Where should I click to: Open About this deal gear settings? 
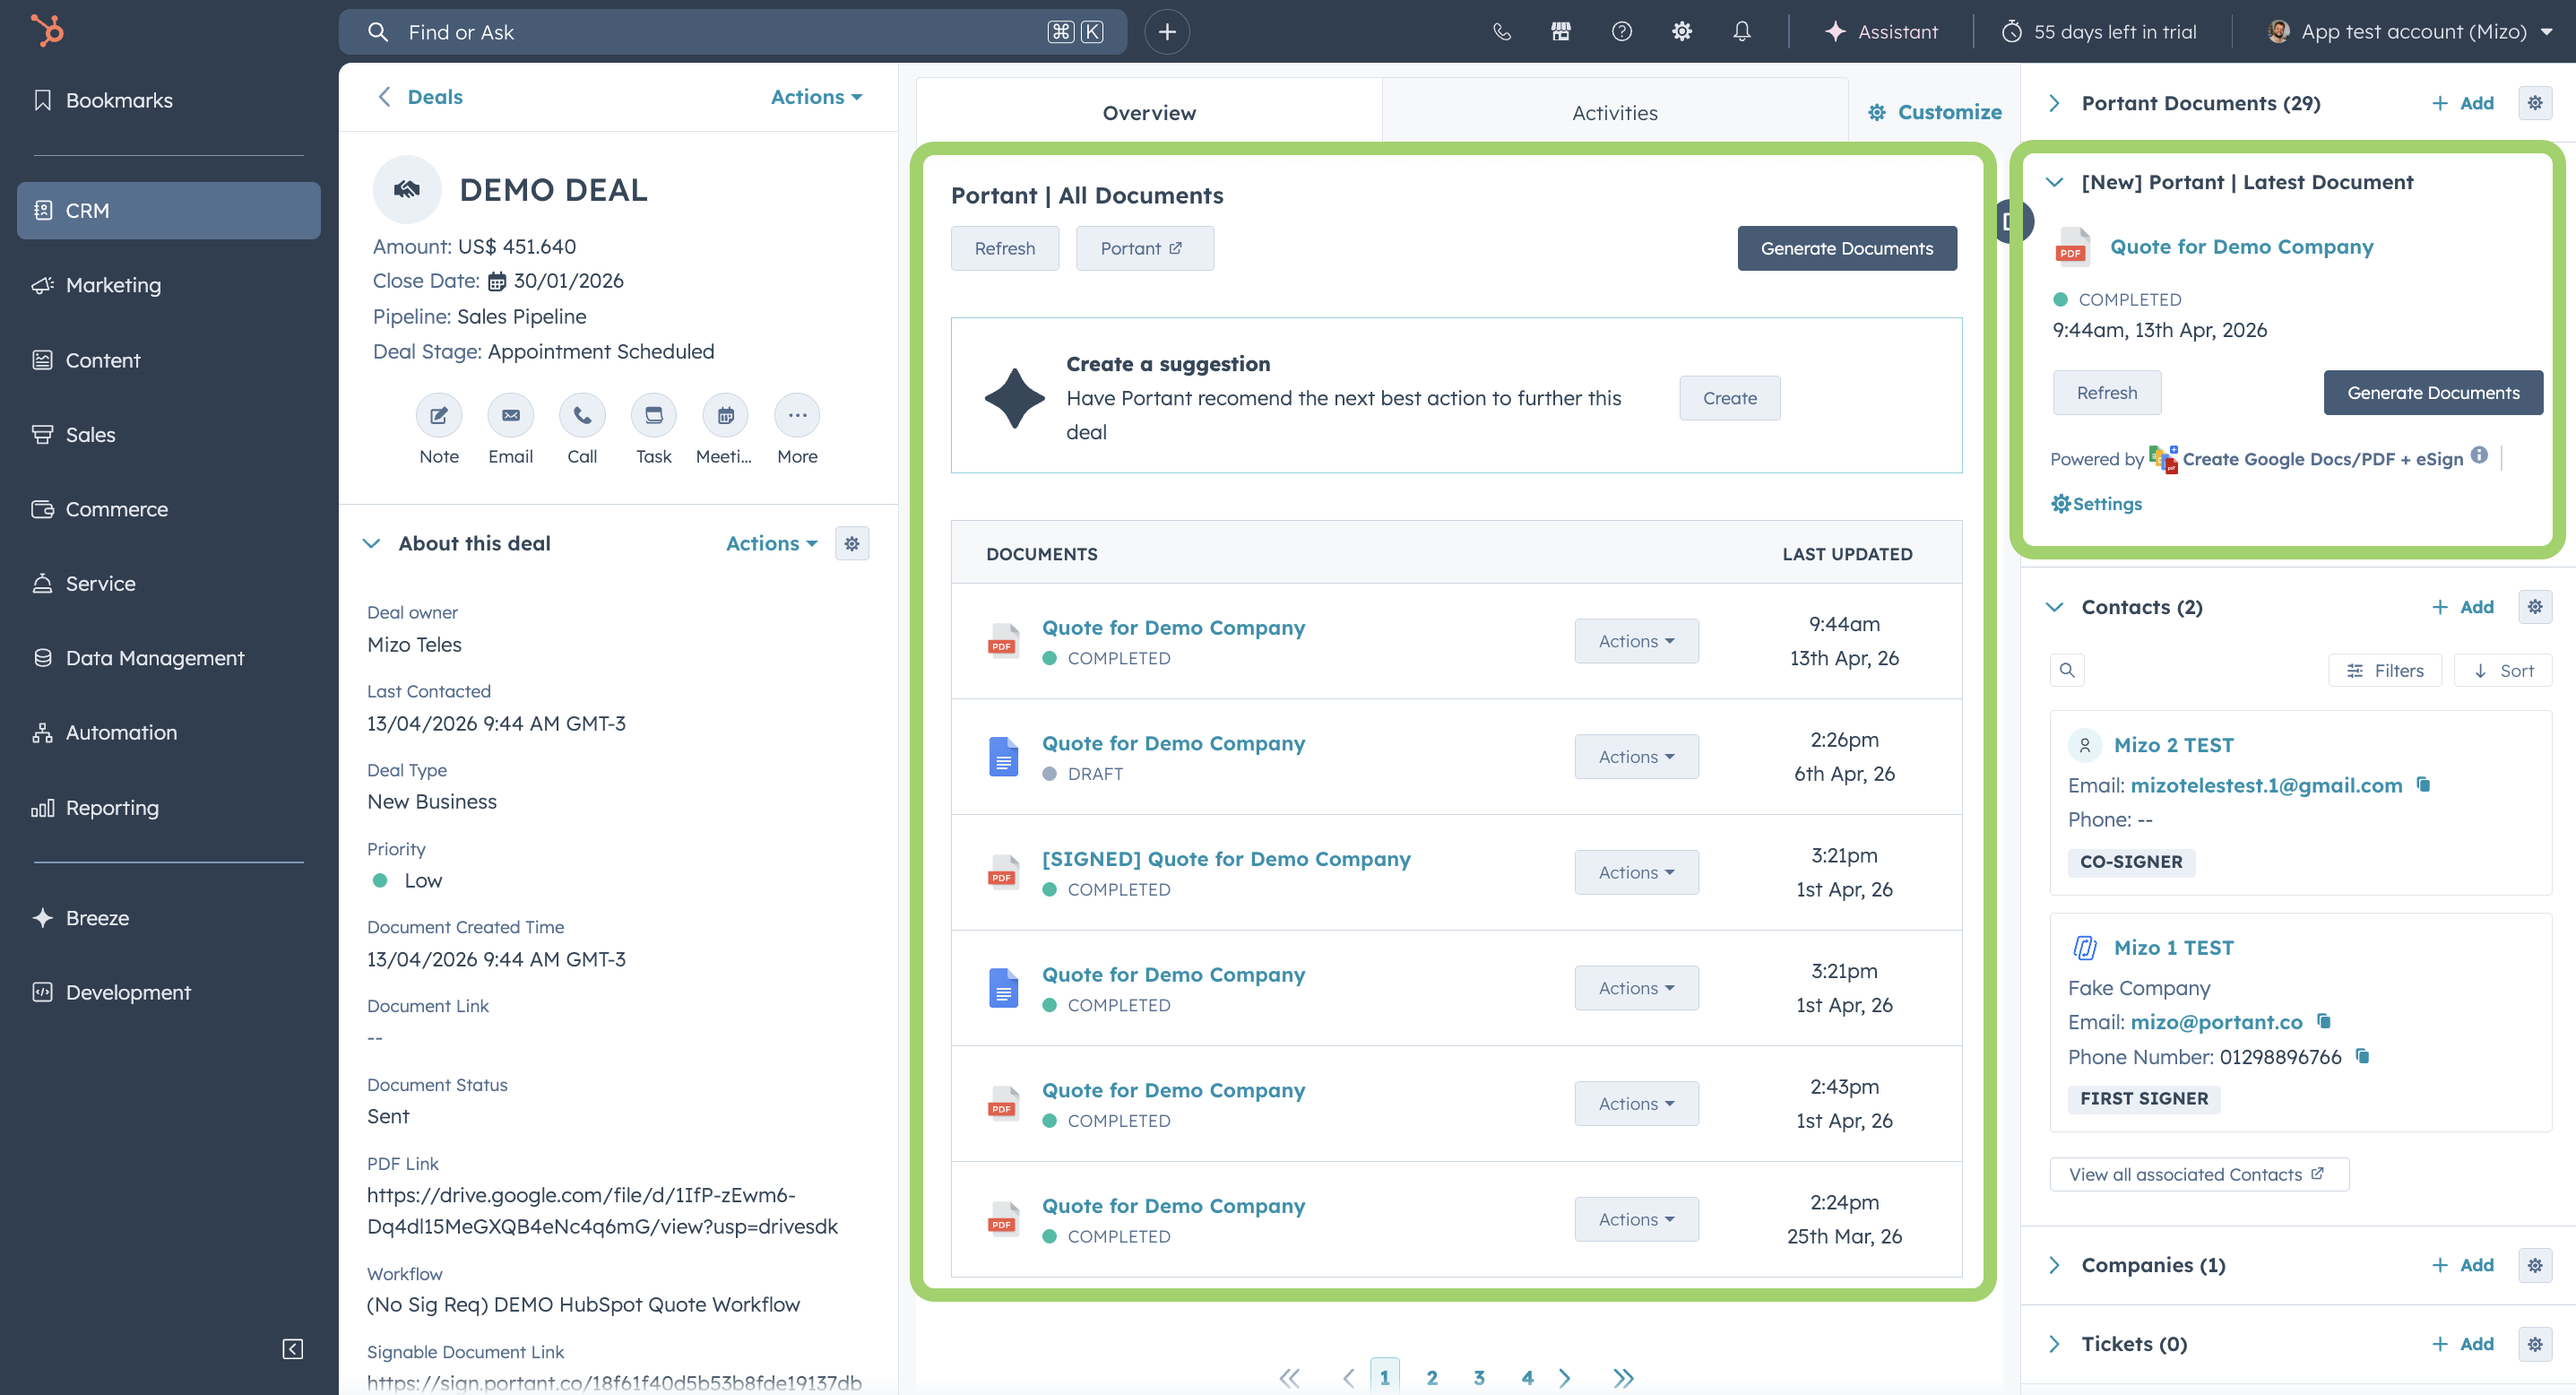tap(851, 543)
